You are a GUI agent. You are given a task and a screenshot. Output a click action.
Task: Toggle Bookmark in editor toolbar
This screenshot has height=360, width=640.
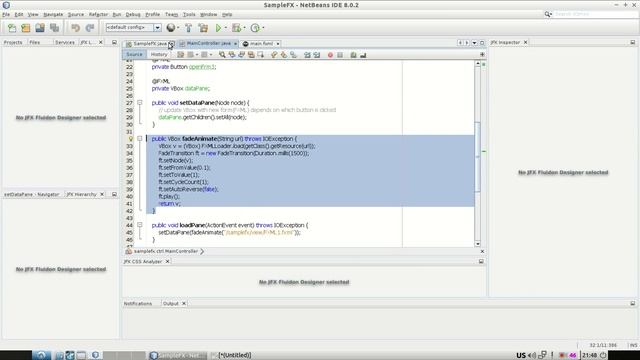(x=293, y=55)
